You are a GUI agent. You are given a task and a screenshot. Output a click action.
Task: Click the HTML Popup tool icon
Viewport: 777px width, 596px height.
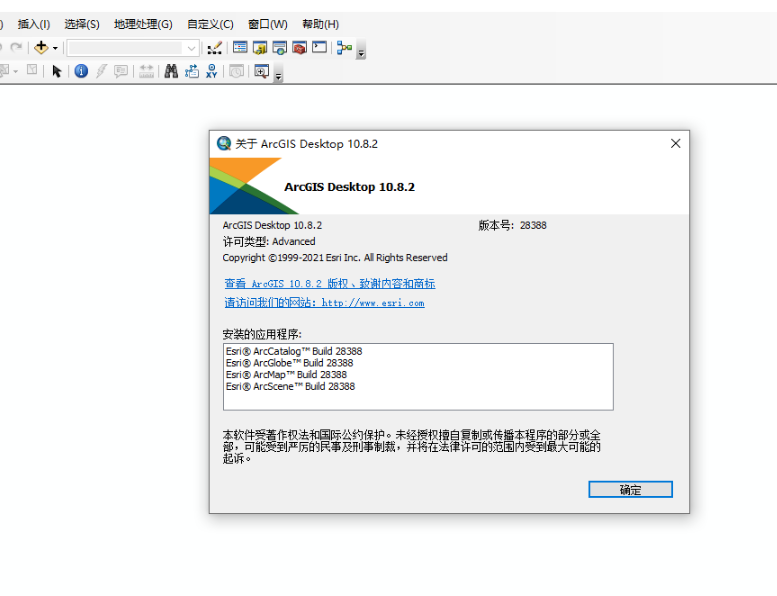121,71
